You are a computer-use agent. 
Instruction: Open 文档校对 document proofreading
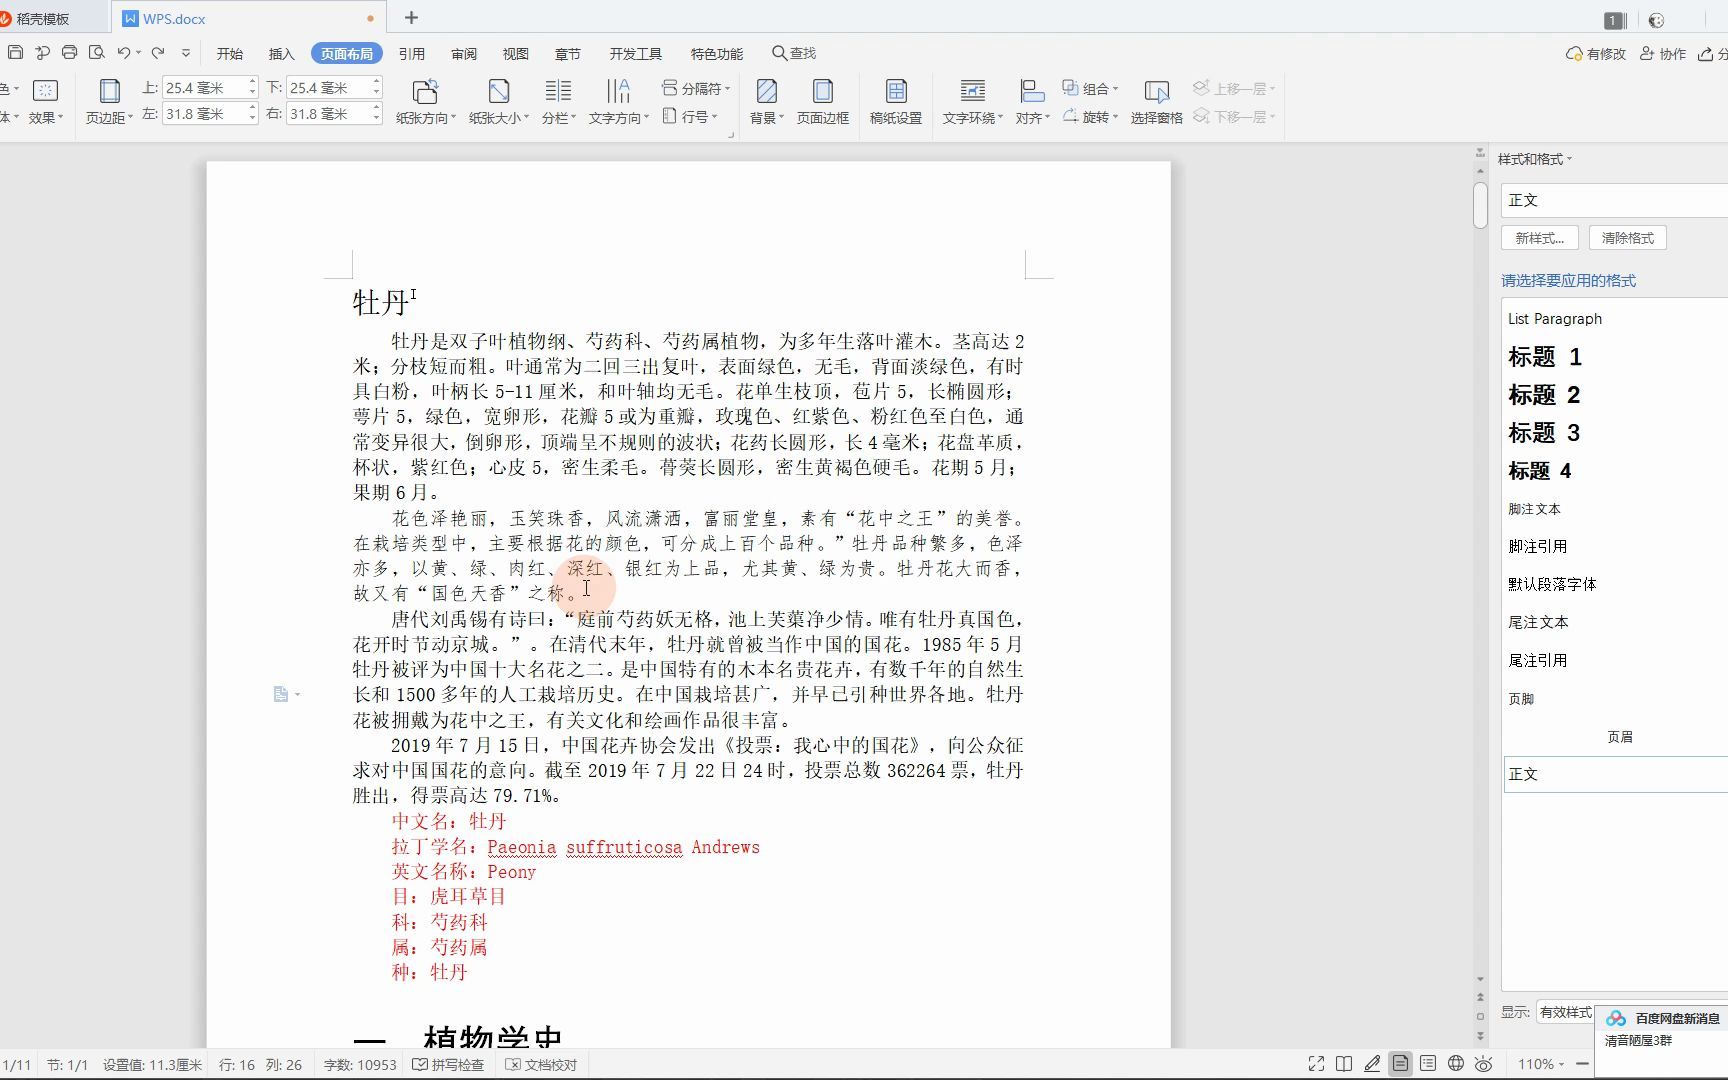pyautogui.click(x=541, y=1065)
